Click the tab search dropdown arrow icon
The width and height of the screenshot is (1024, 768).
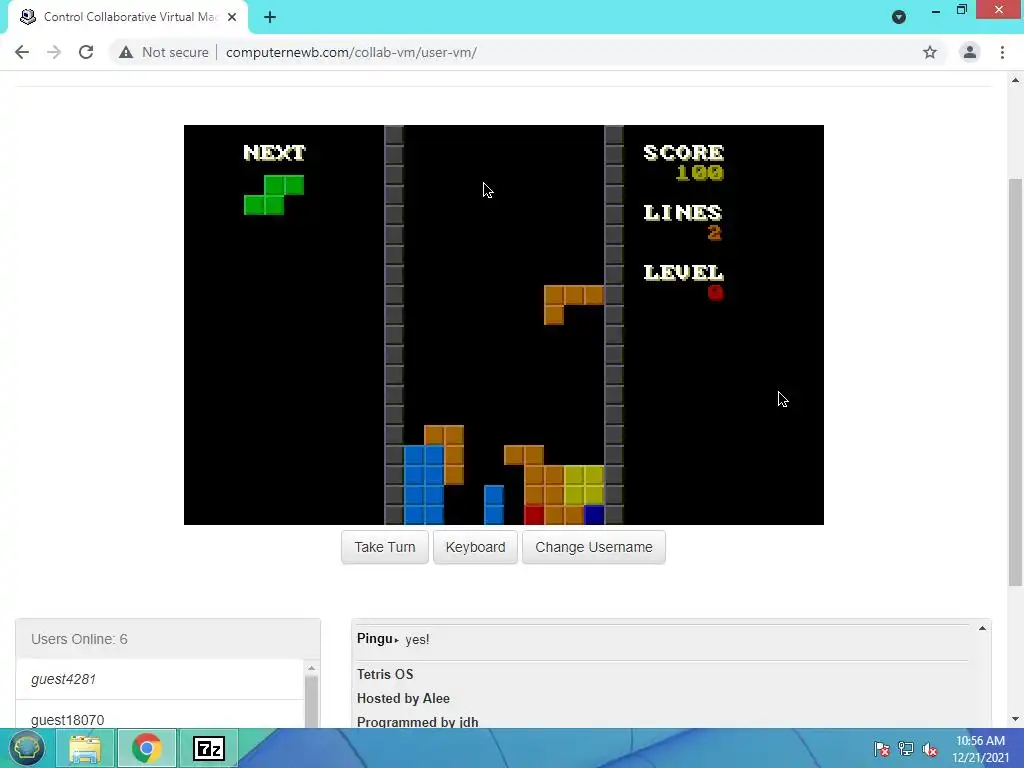(x=899, y=18)
